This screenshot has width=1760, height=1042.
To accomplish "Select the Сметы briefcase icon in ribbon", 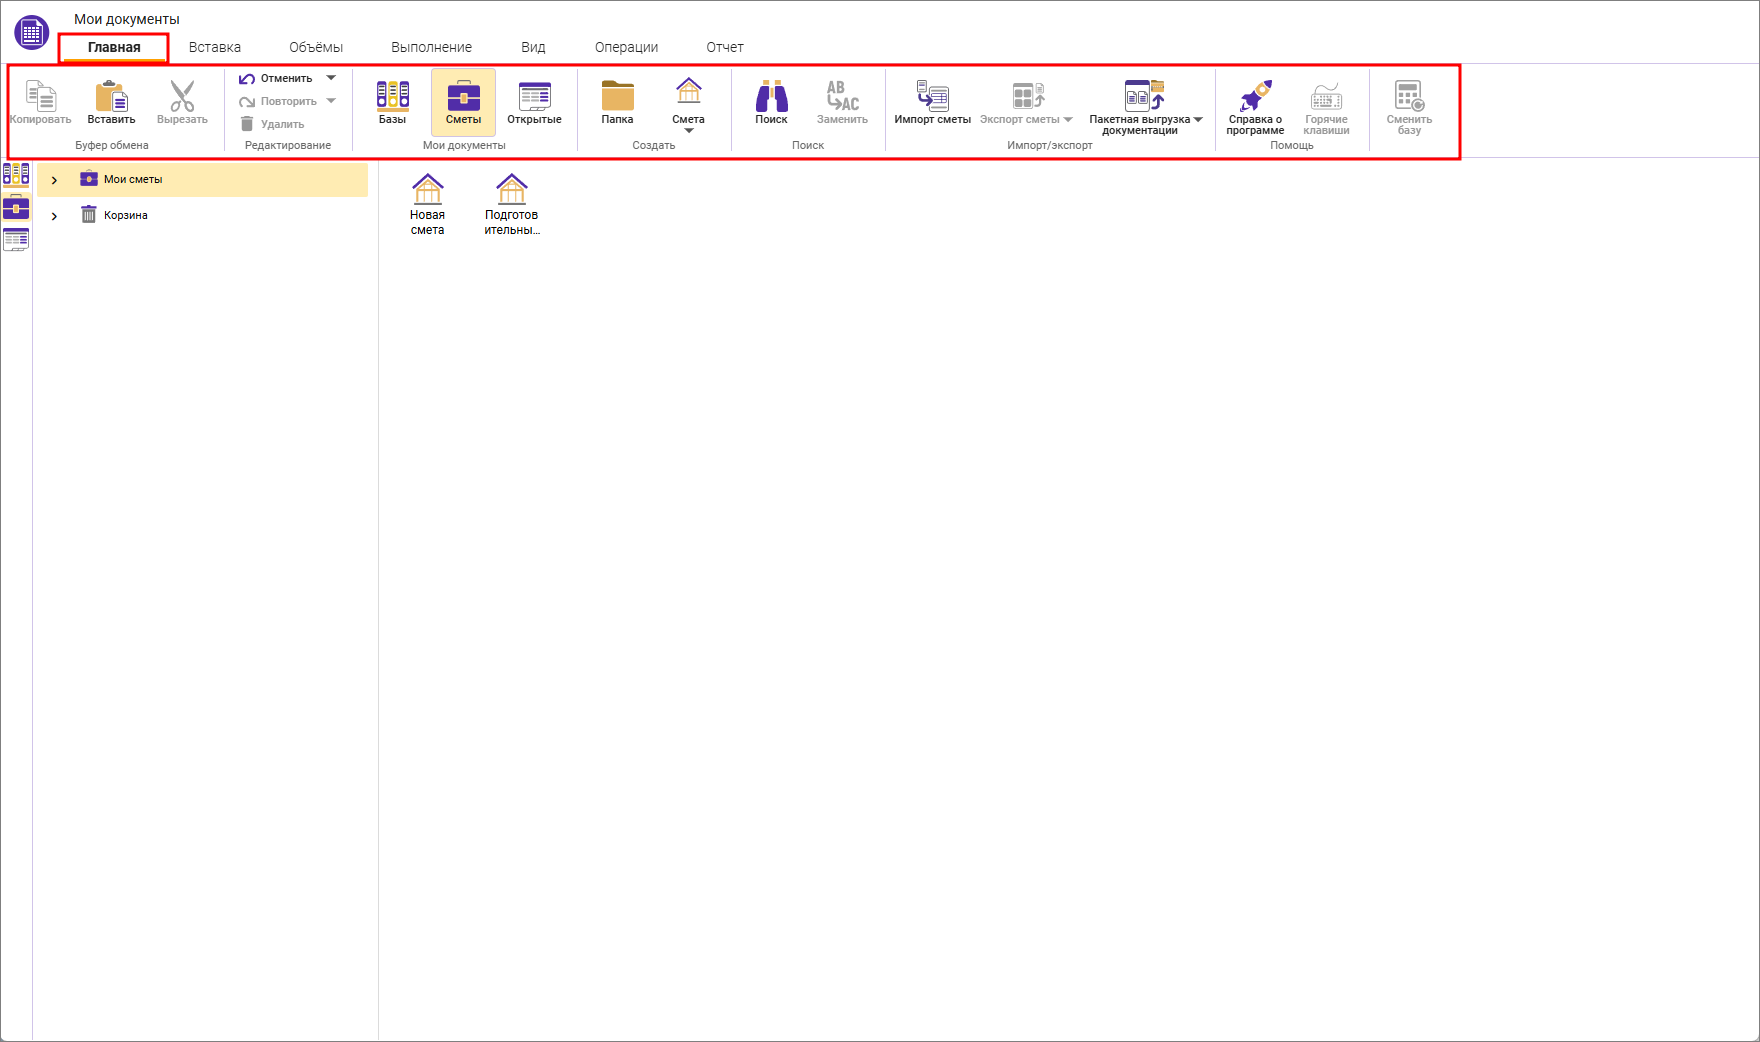I will tap(463, 97).
